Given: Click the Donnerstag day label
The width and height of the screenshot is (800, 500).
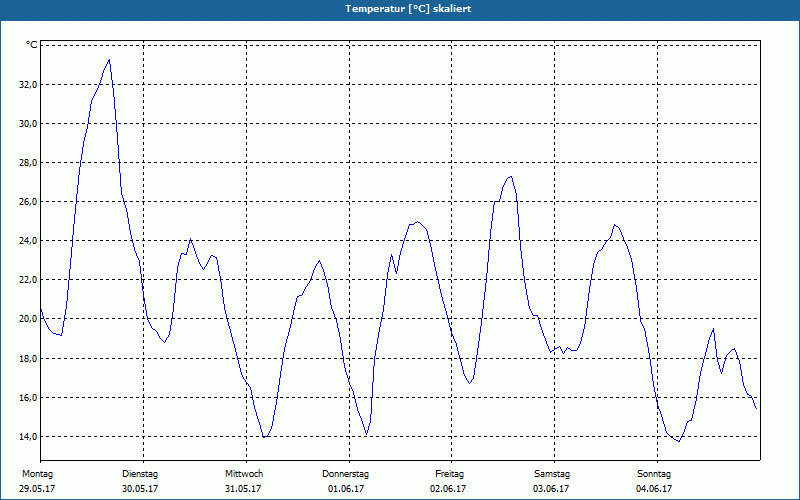Looking at the screenshot, I should [x=345, y=474].
